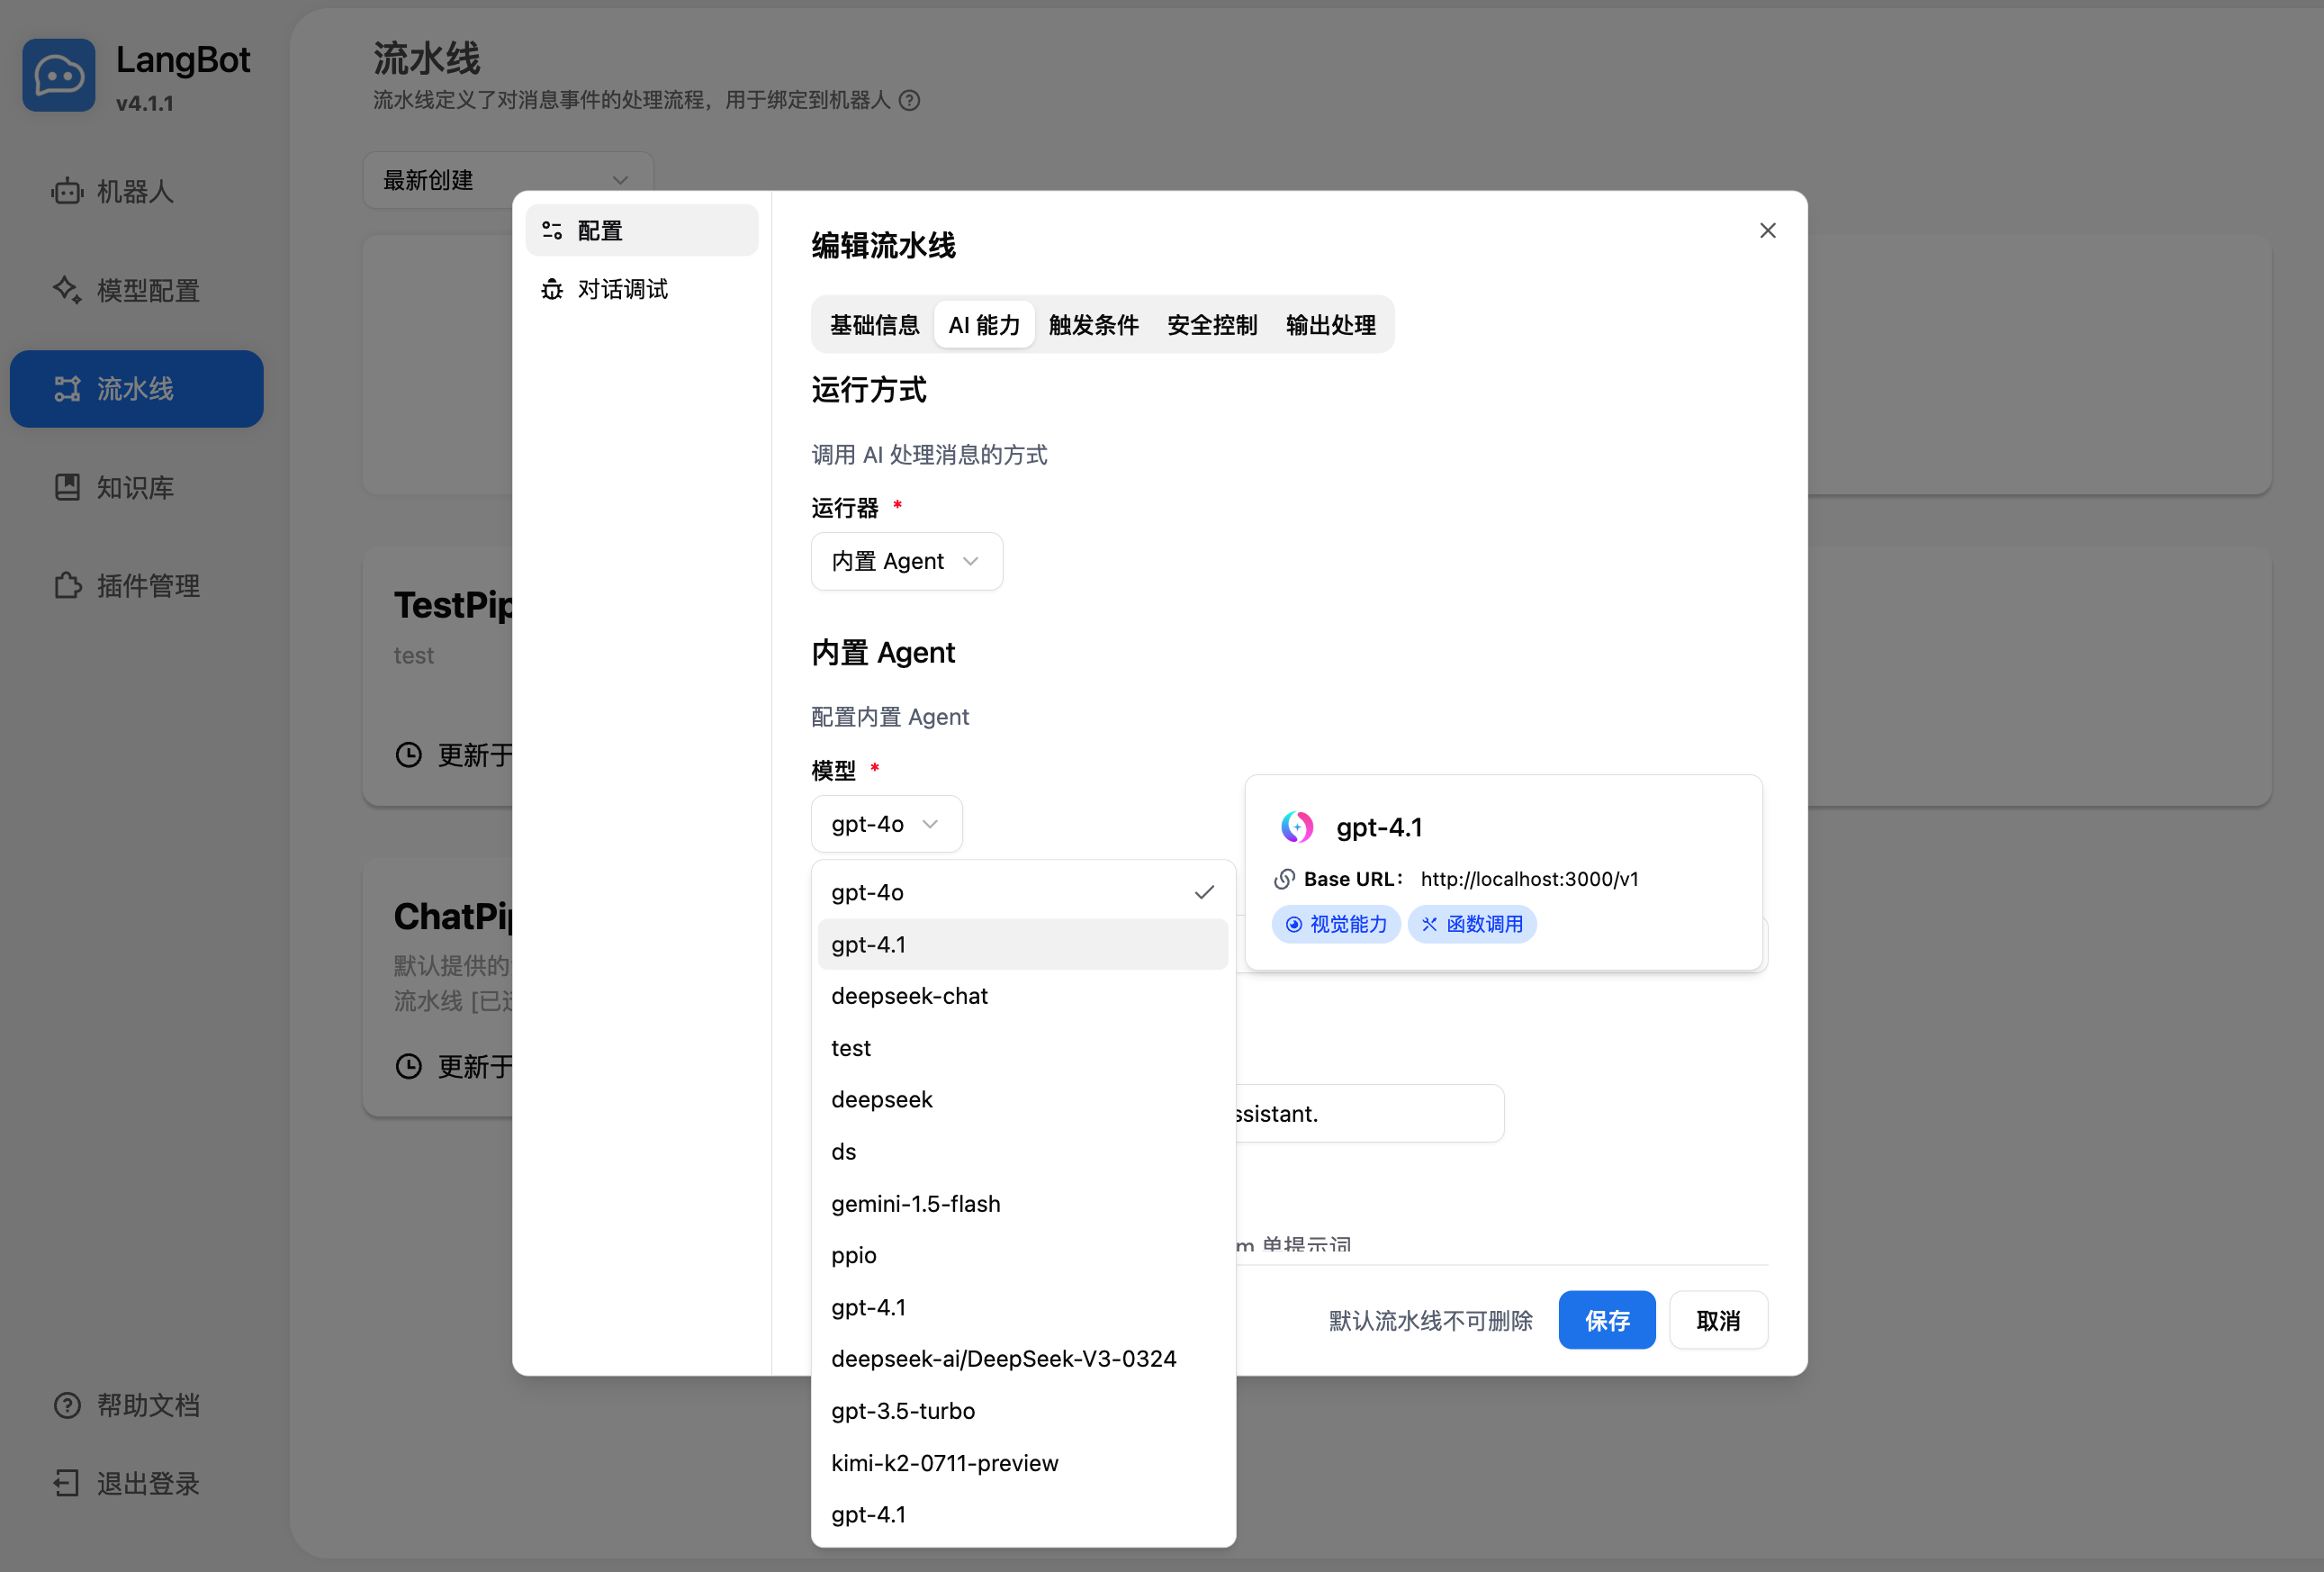Open the 知识库 section
The width and height of the screenshot is (2324, 1572).
pos(134,487)
